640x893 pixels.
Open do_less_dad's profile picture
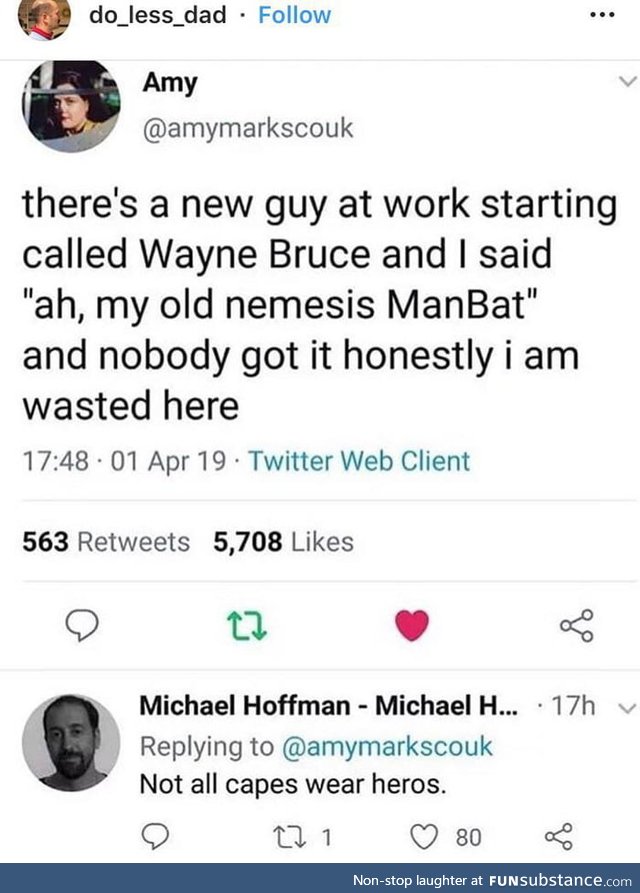(45, 19)
